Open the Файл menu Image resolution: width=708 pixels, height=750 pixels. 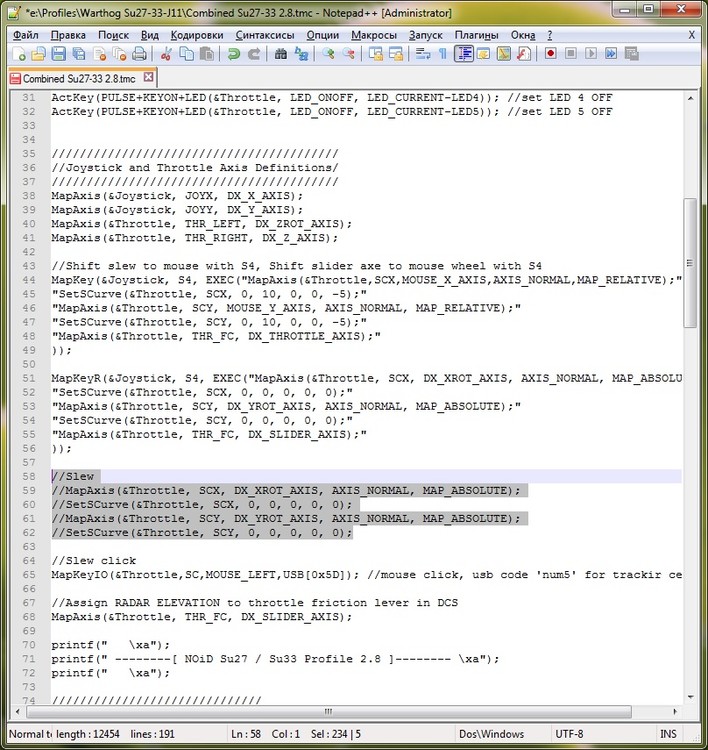click(x=26, y=35)
